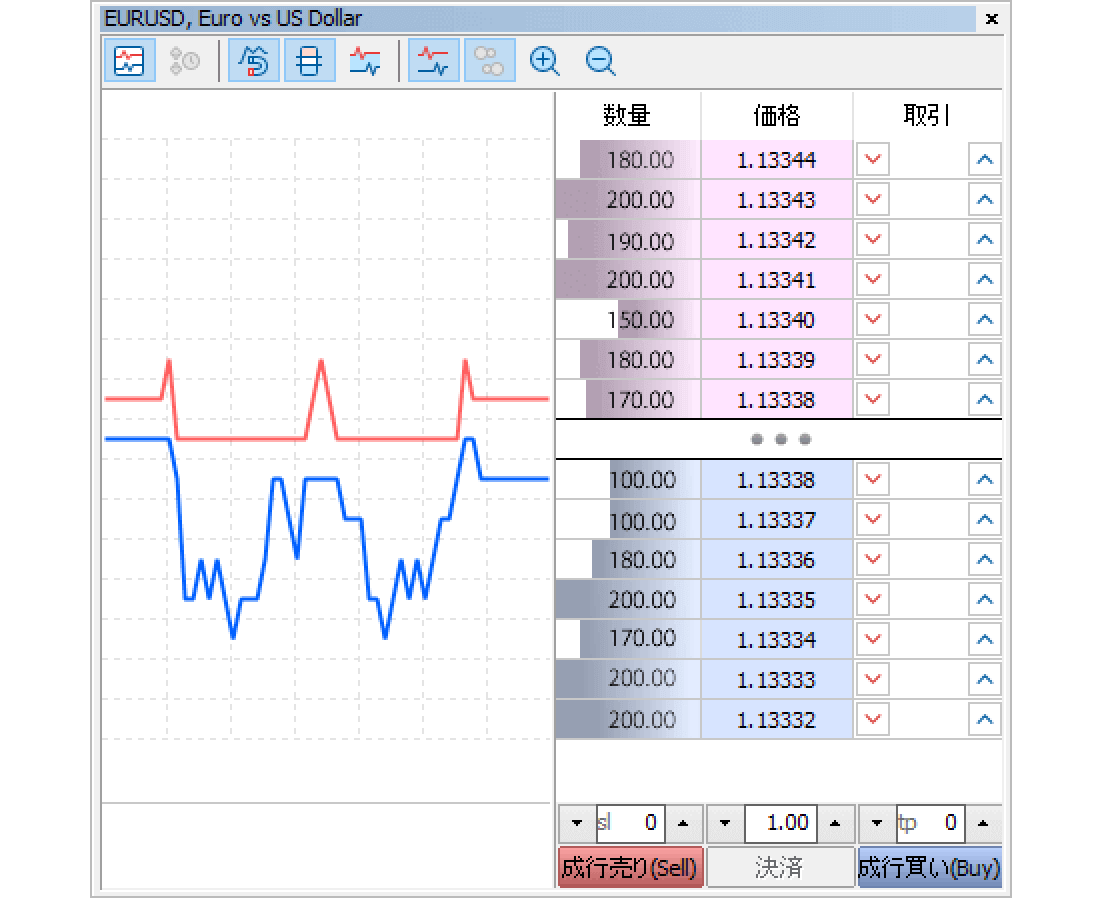The width and height of the screenshot is (1100, 898).
Task: Decrease the sl stop loss value
Action: click(577, 823)
